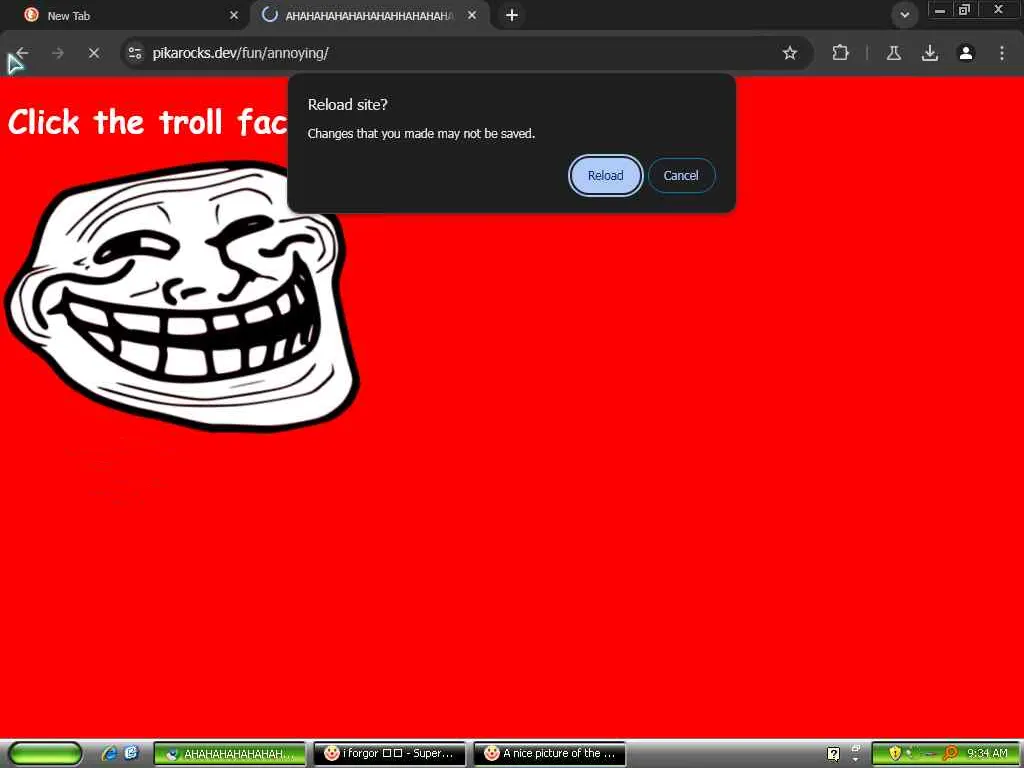Restore down the browser window
Viewport: 1024px width, 768px height.
coord(964,10)
